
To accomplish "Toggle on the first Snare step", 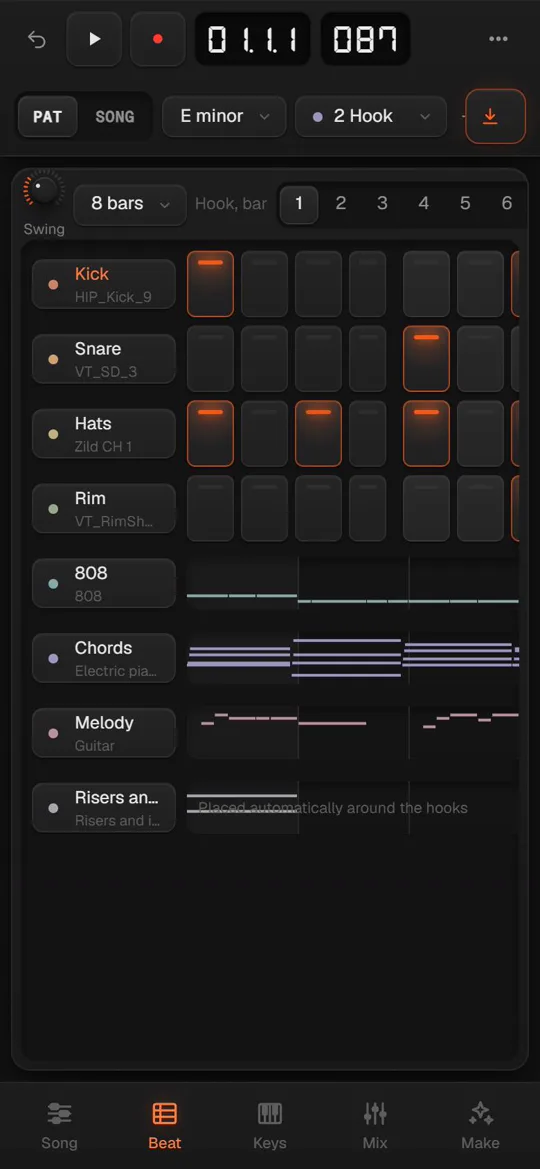I will [210, 359].
